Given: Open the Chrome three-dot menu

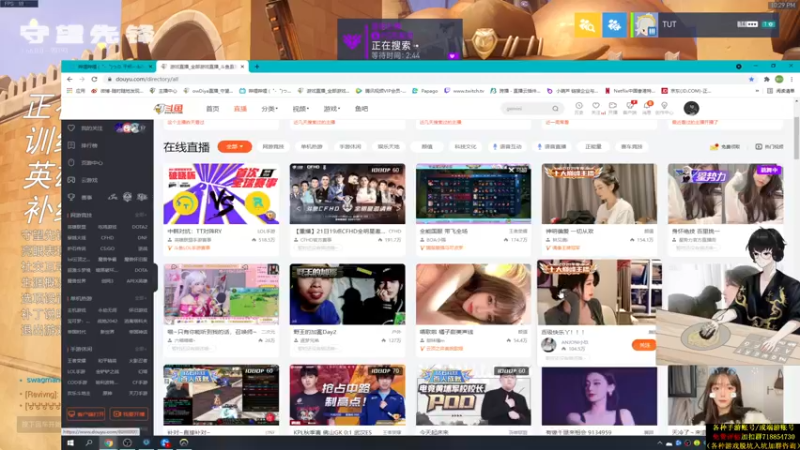Looking at the screenshot, I should (791, 79).
